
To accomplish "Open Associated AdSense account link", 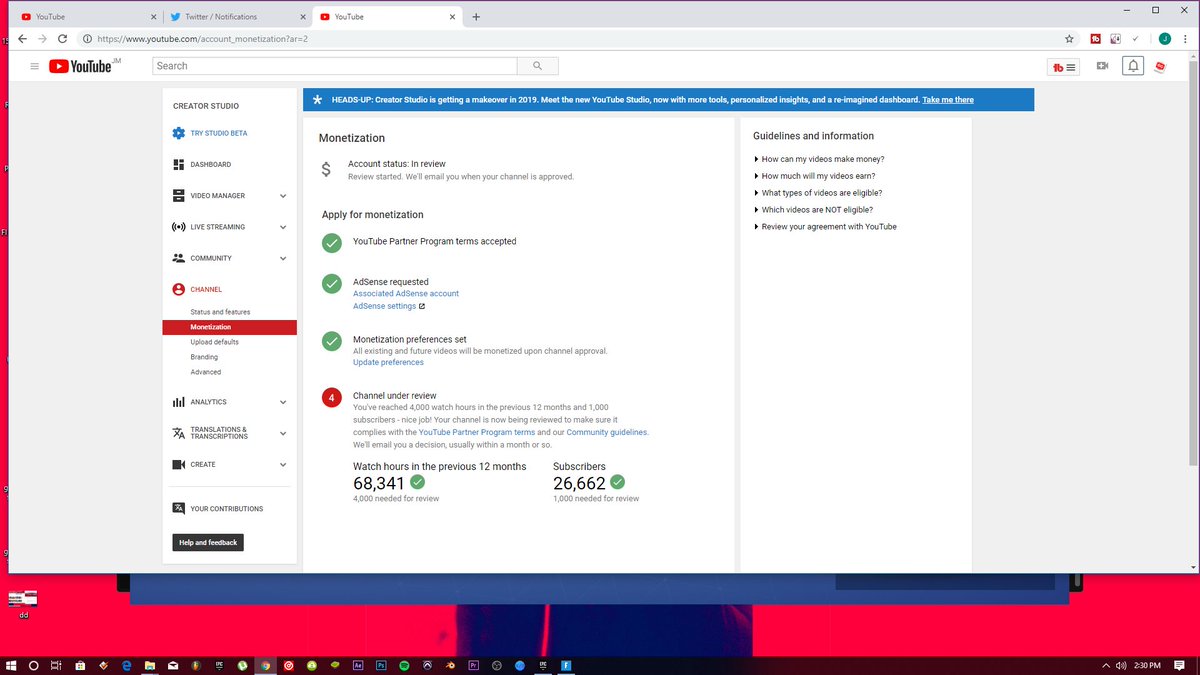I will pyautogui.click(x=406, y=294).
